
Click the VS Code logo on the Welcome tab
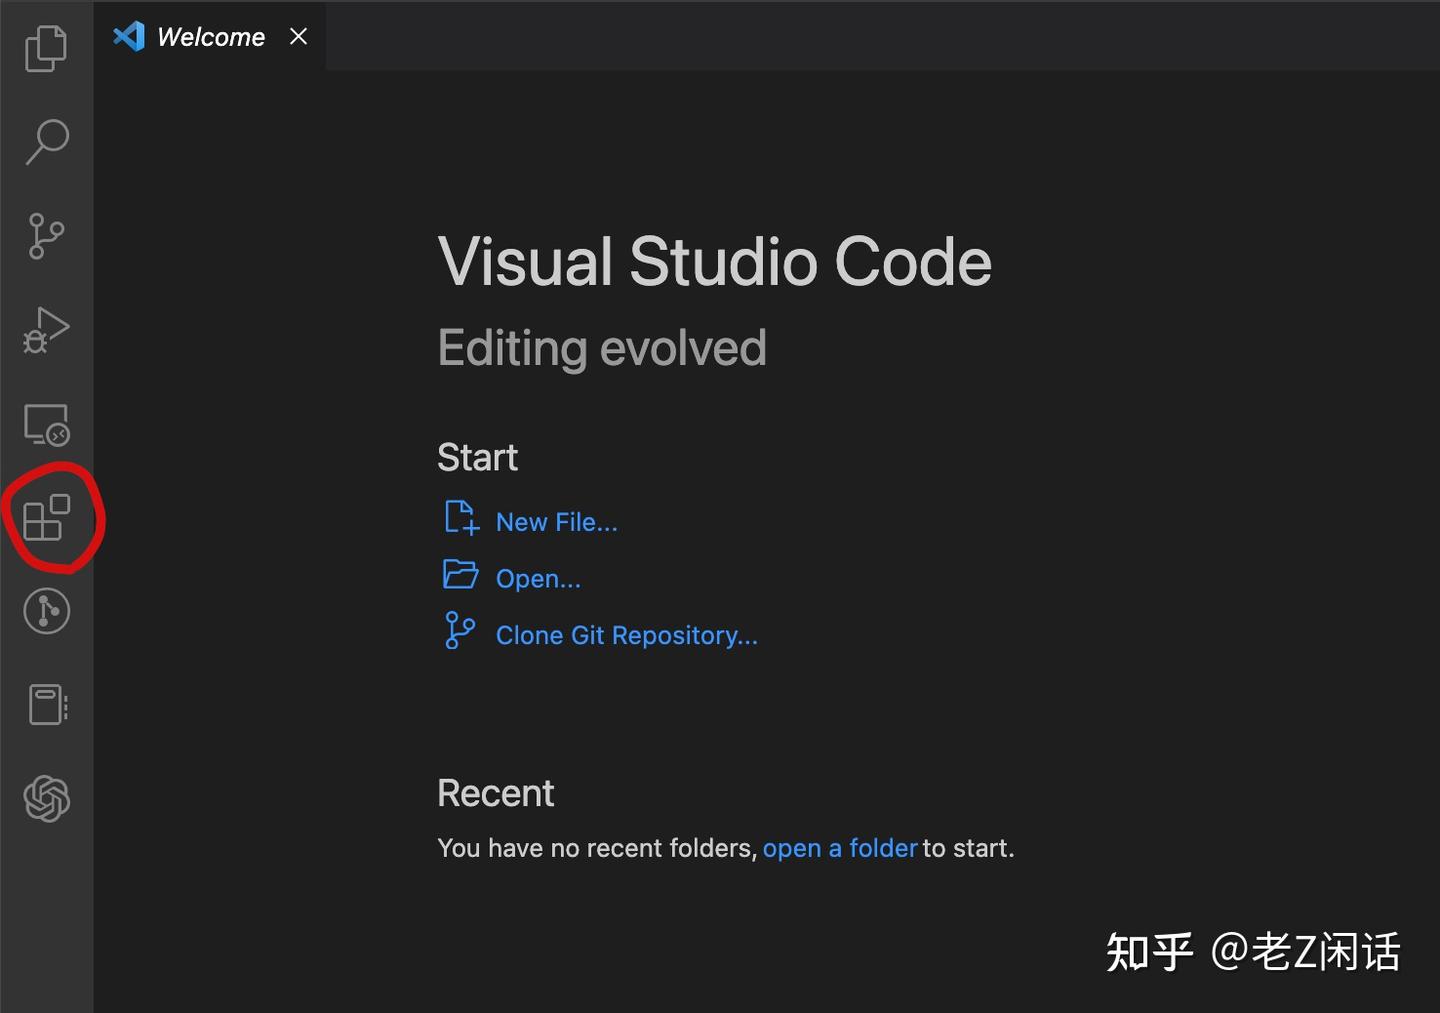pos(129,37)
